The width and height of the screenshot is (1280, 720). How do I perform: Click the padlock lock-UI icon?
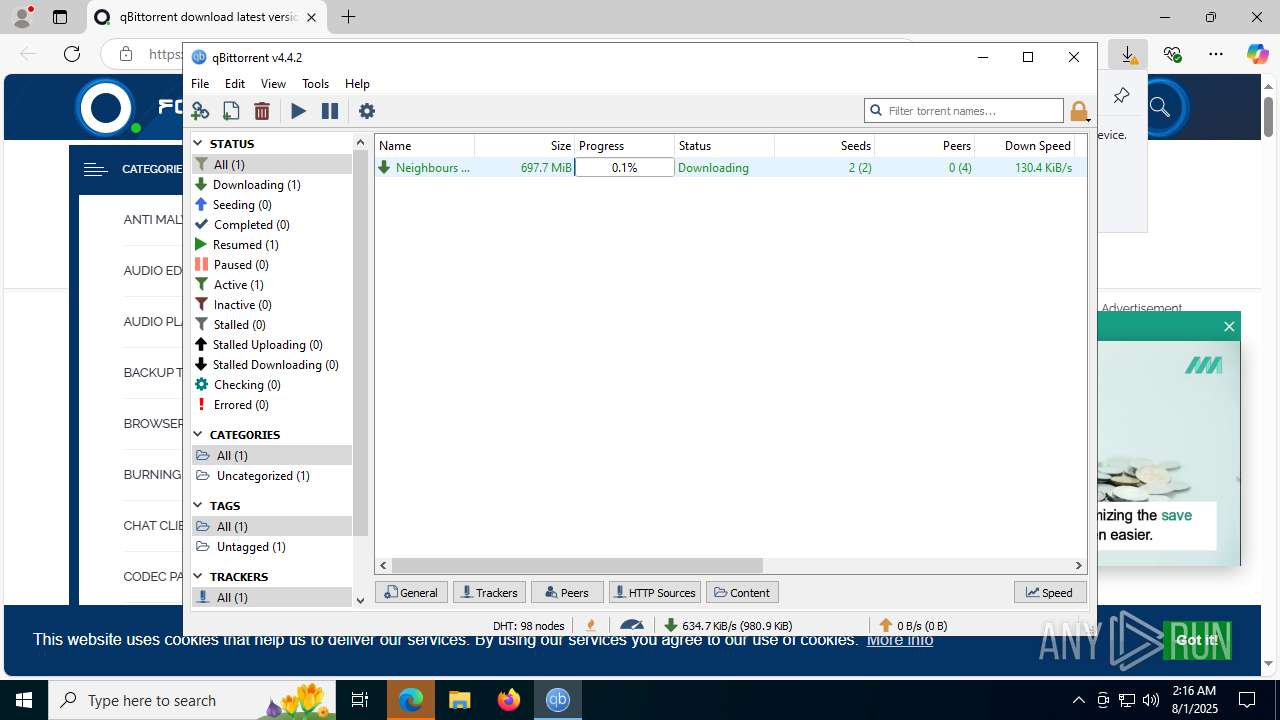pyautogui.click(x=1078, y=111)
